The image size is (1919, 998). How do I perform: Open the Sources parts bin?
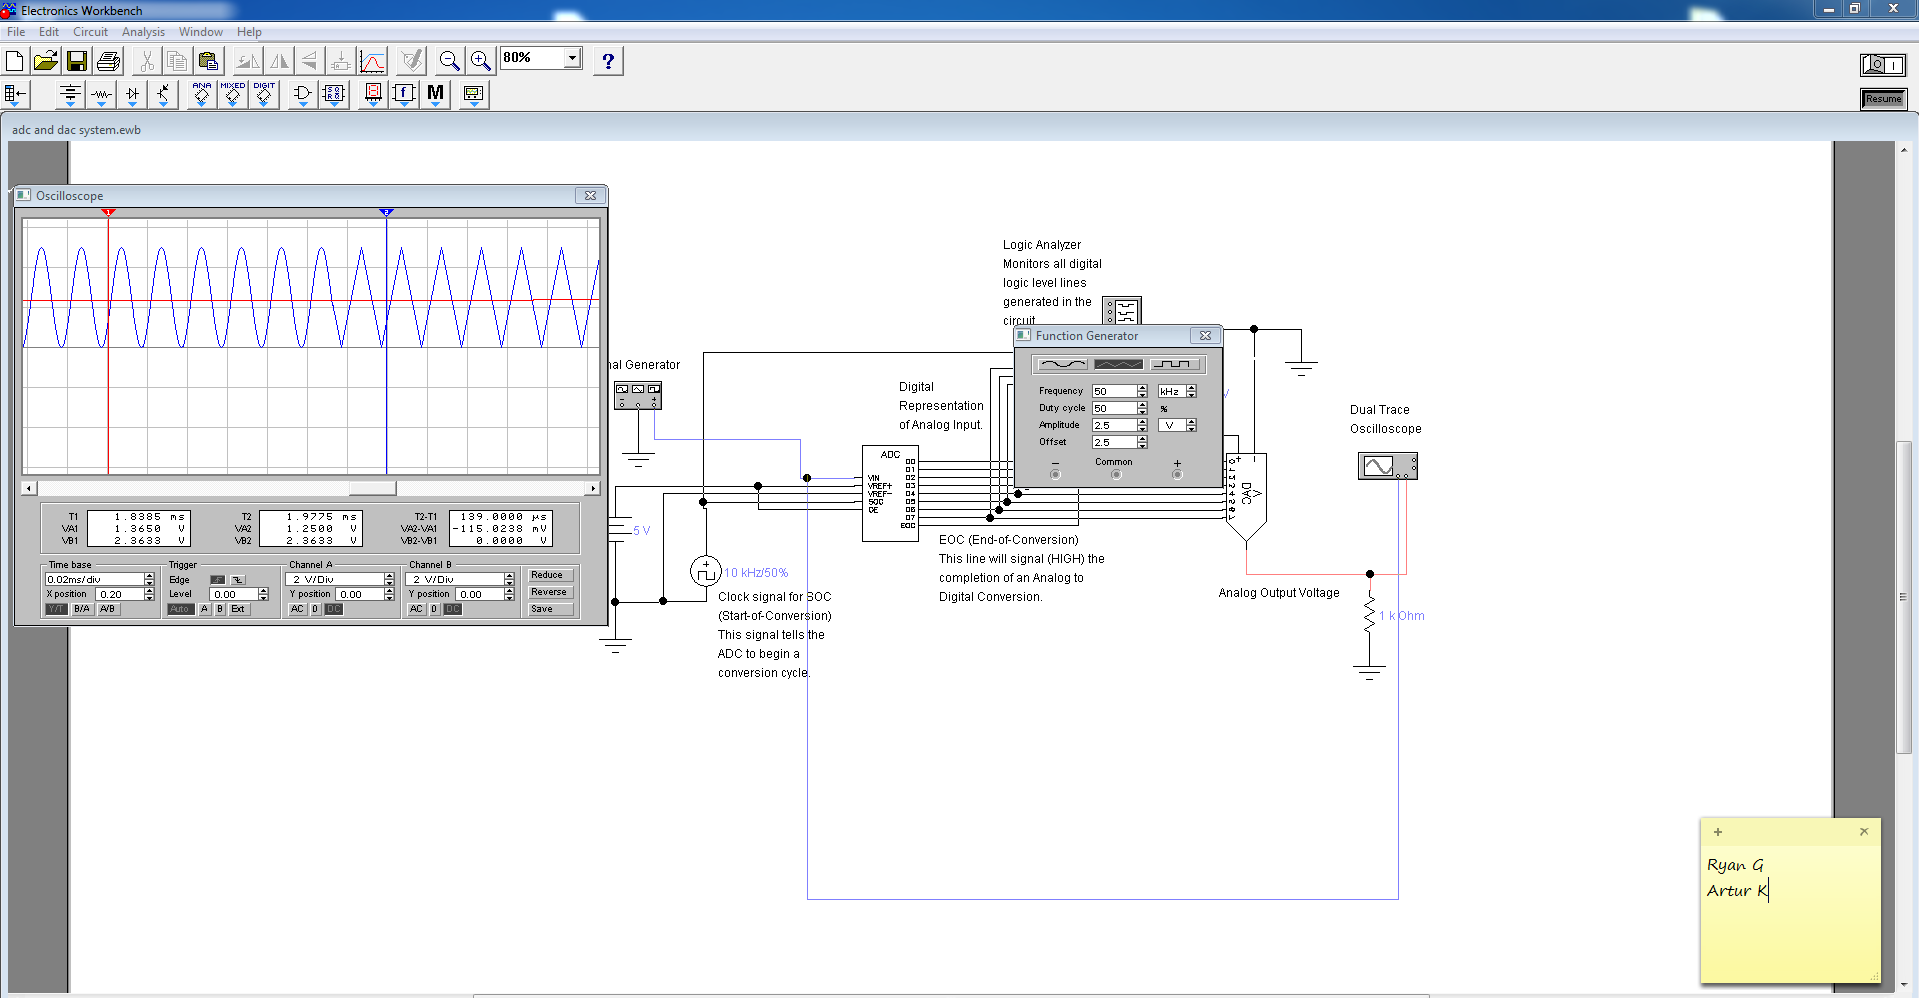coord(70,95)
